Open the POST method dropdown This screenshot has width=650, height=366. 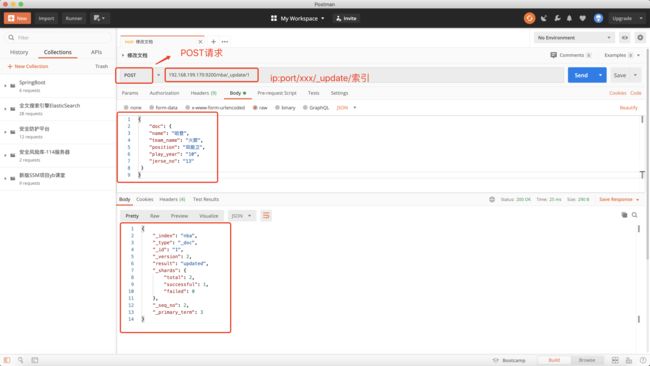139,75
